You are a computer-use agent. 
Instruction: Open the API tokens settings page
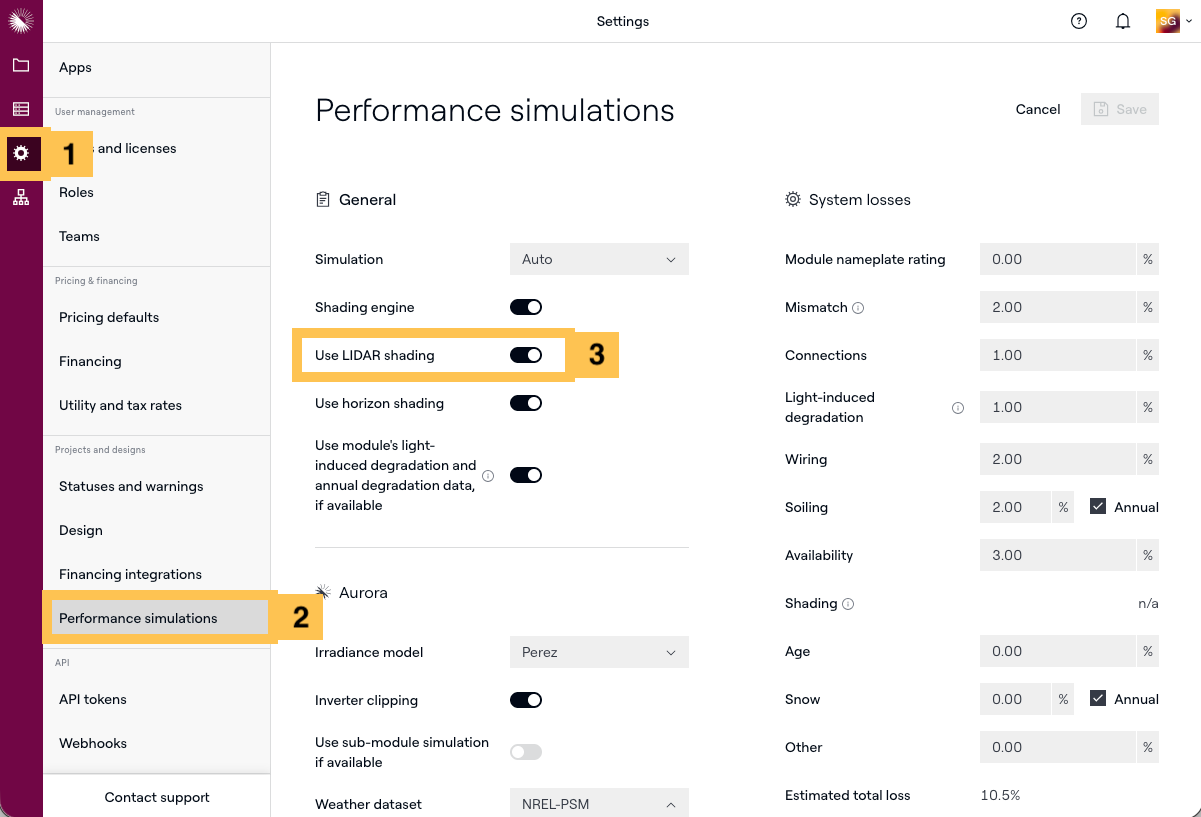(x=93, y=699)
